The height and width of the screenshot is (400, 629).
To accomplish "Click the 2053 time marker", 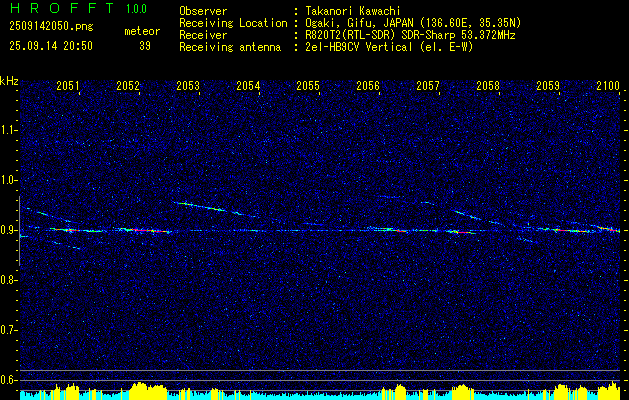I will point(188,85).
